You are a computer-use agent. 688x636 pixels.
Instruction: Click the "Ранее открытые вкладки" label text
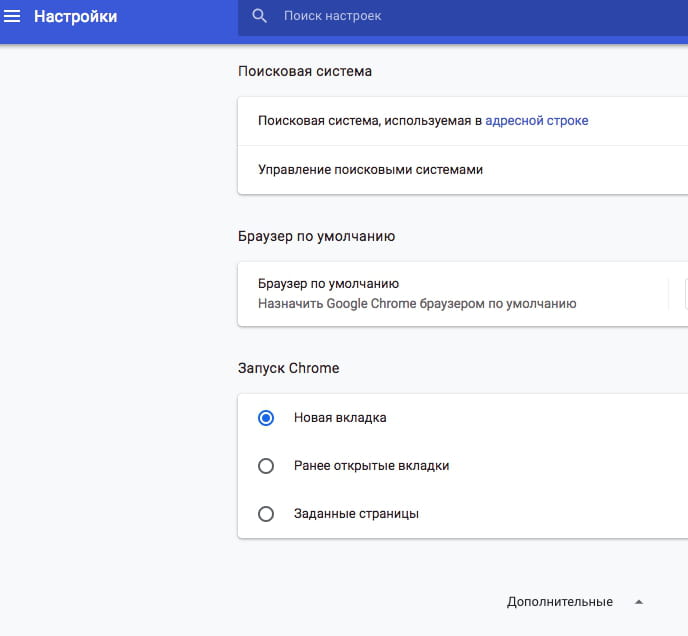pos(371,466)
